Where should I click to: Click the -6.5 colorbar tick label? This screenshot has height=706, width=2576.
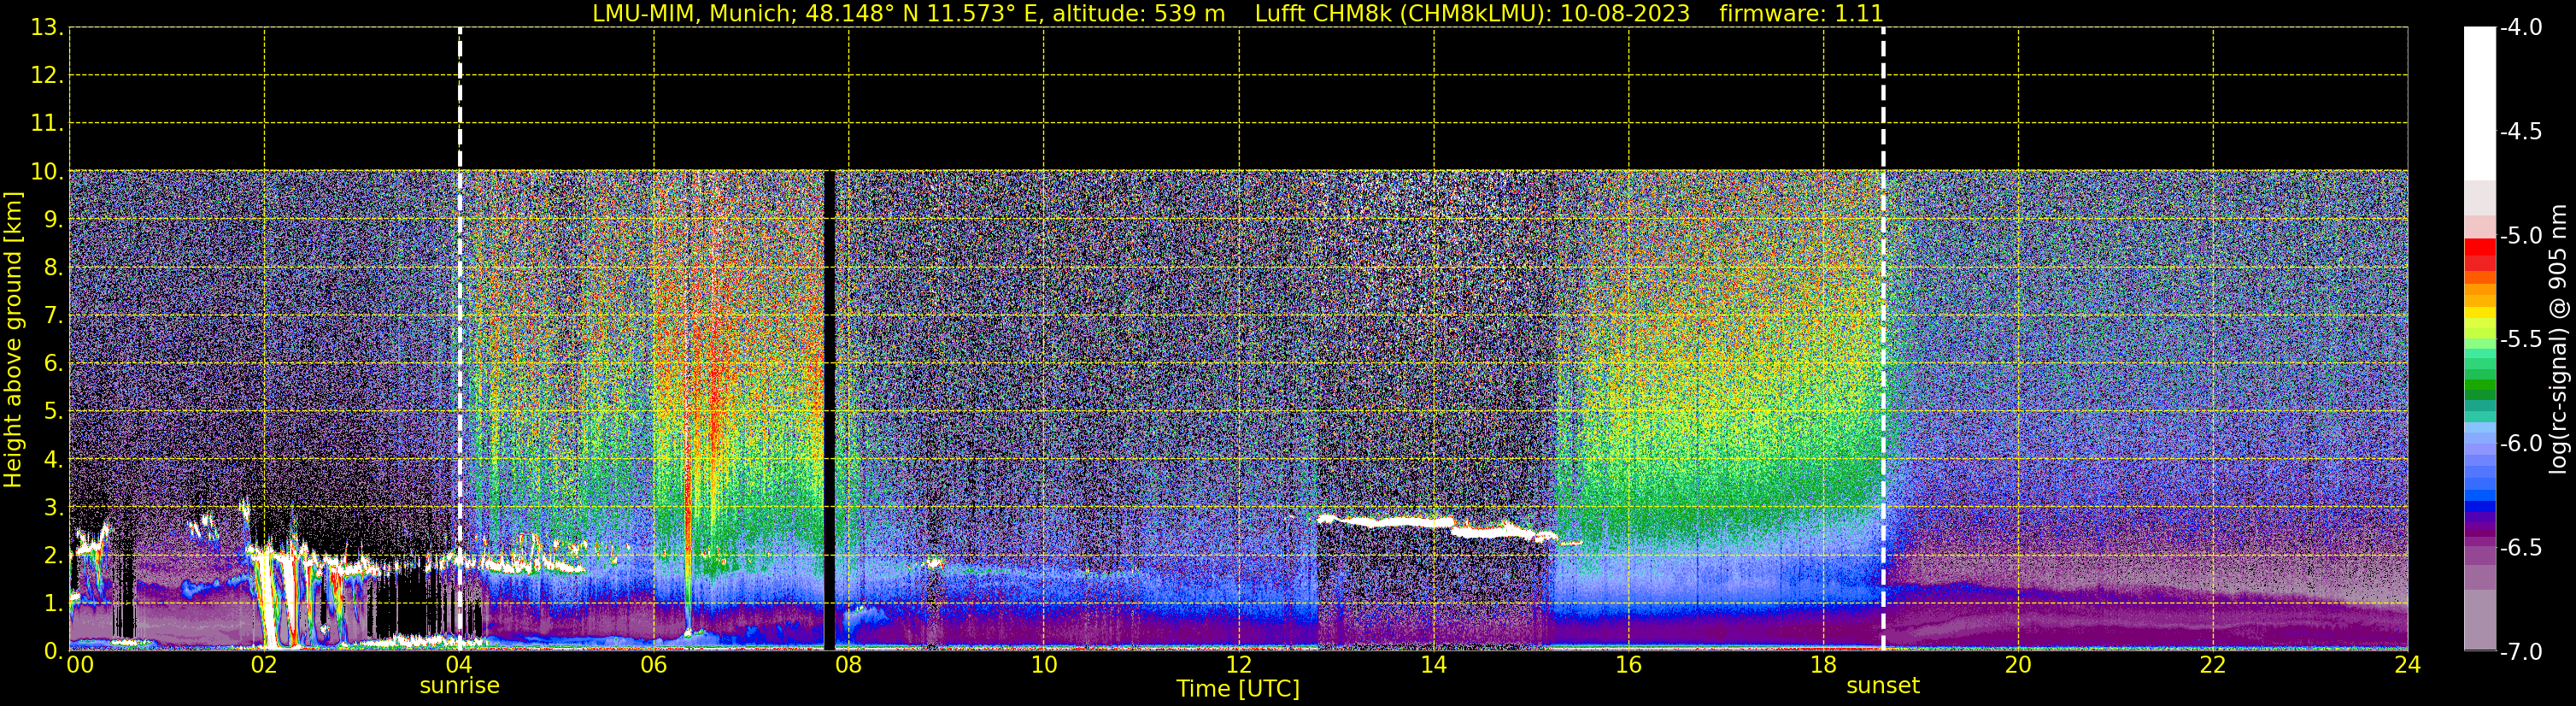(x=2520, y=548)
